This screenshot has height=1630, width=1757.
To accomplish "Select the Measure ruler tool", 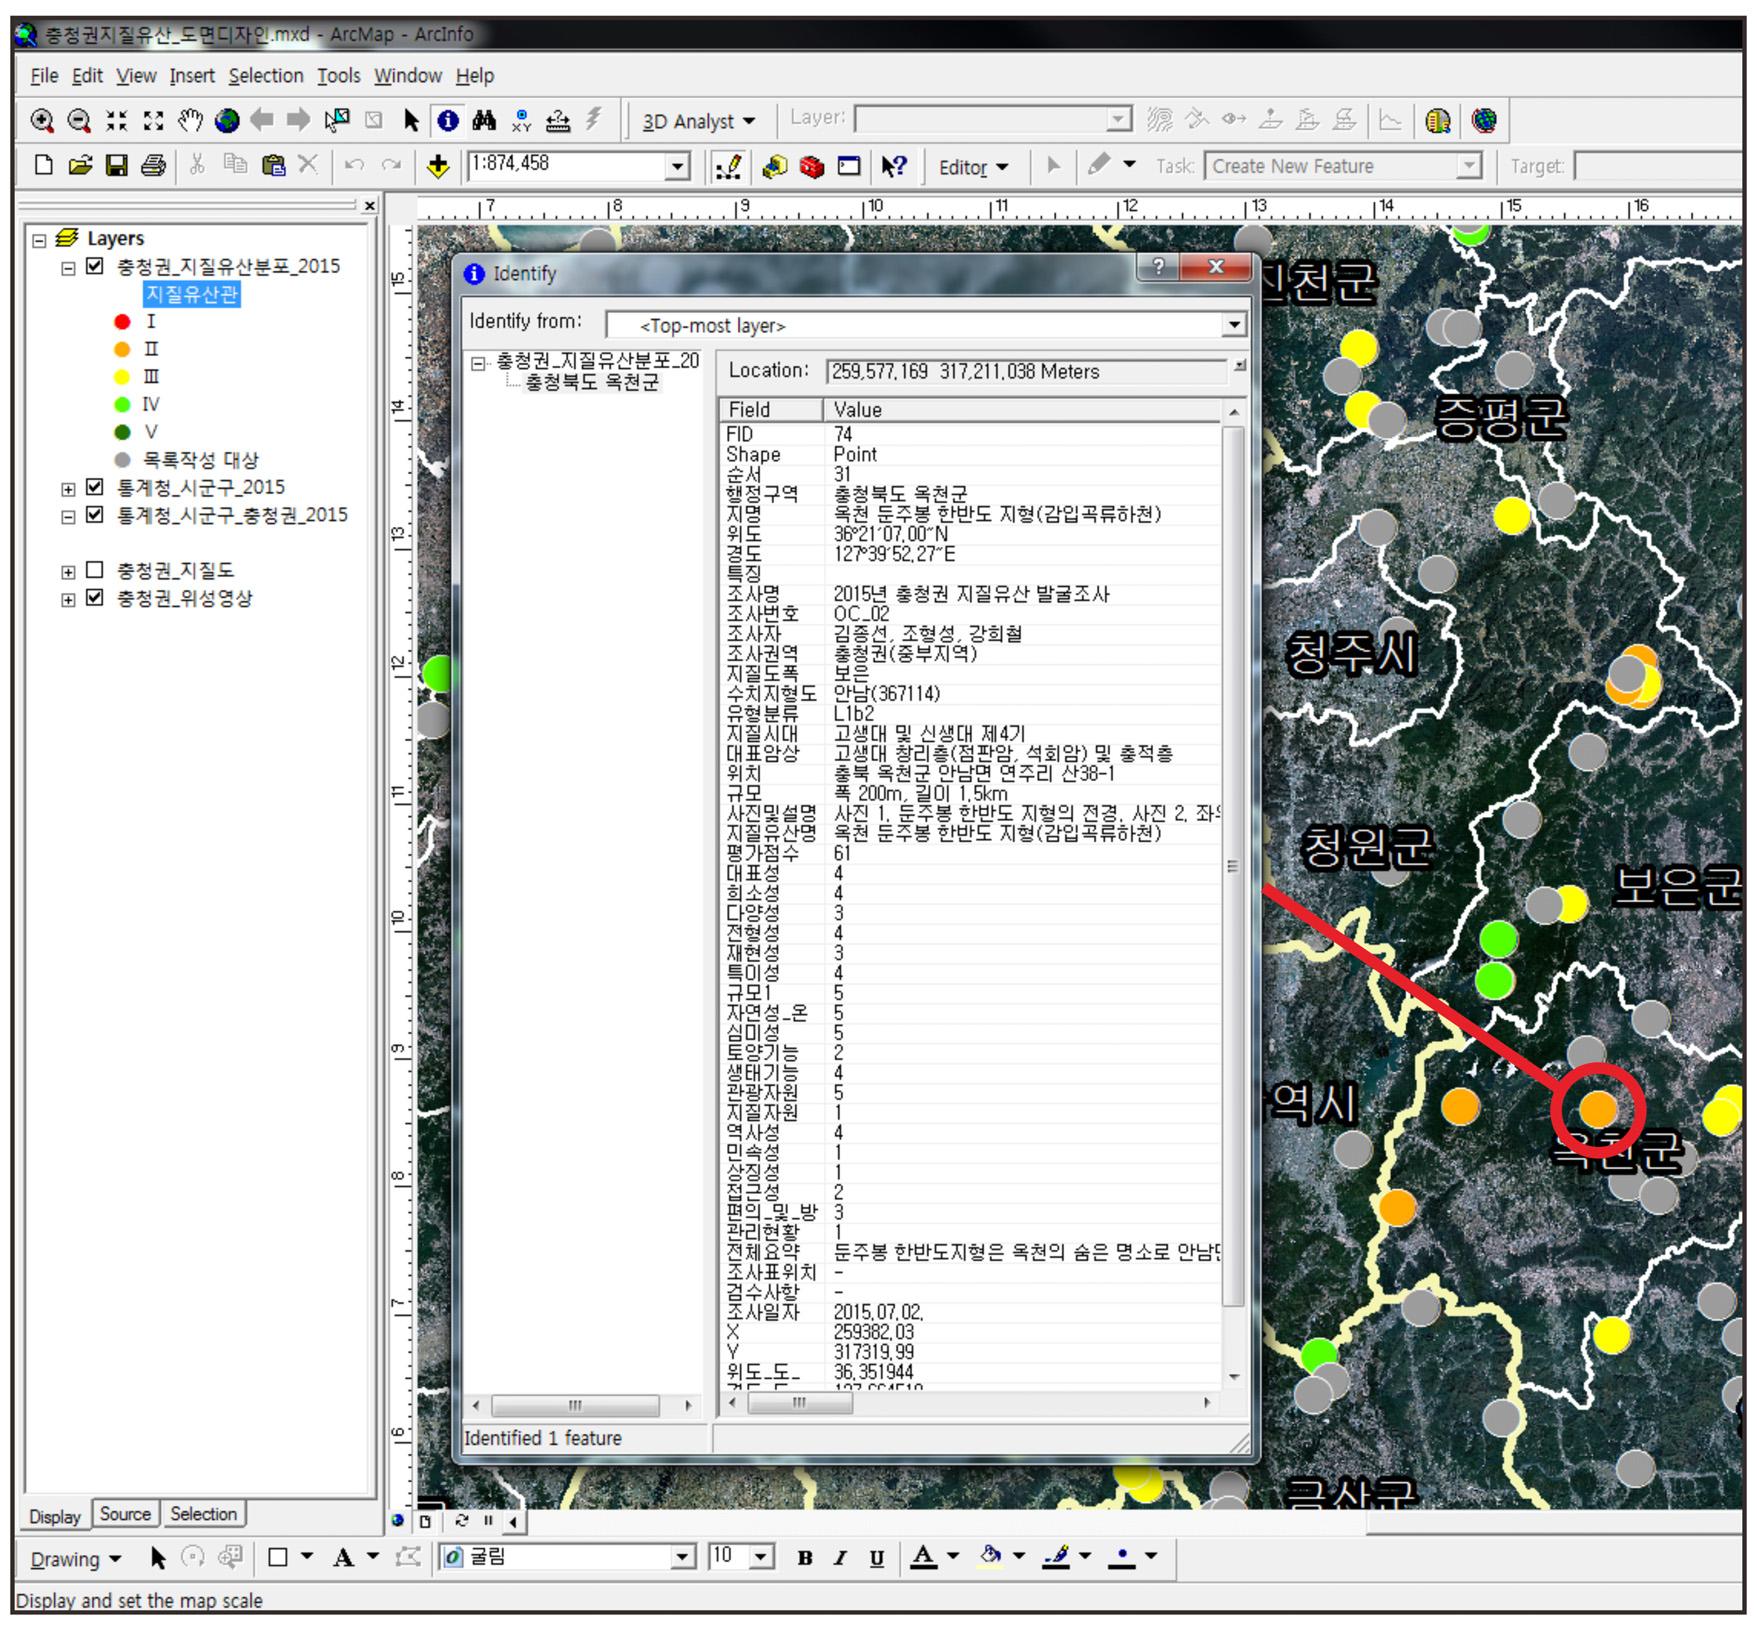I will coord(558,121).
